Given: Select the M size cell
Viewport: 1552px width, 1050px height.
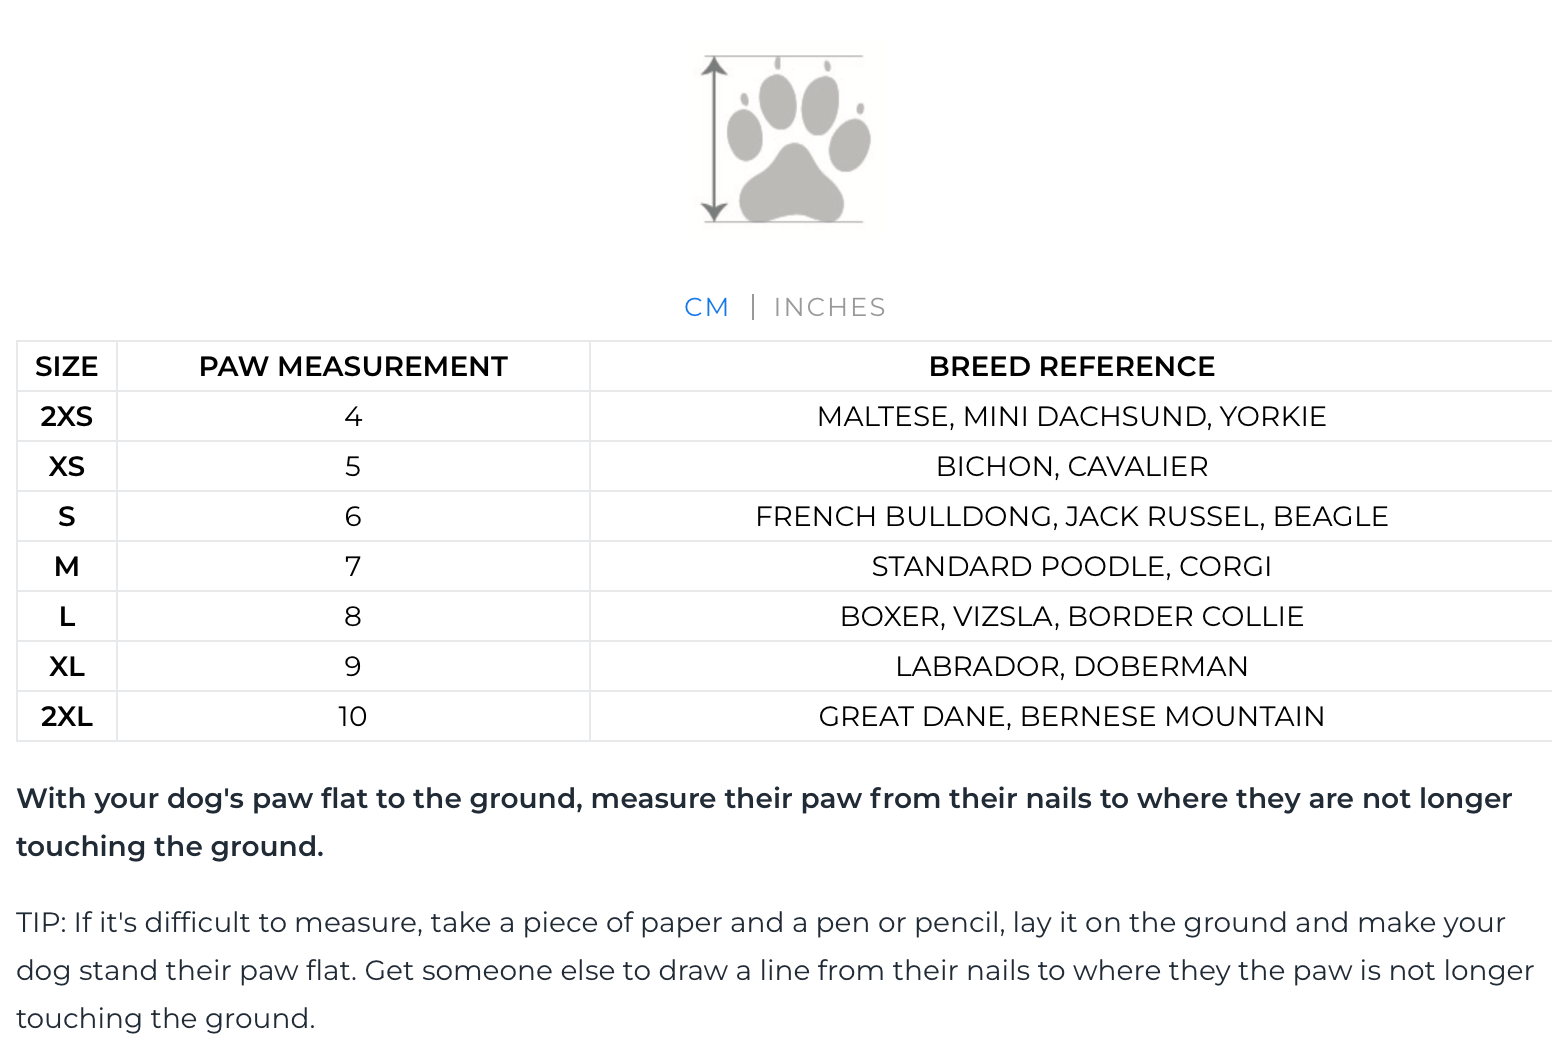Looking at the screenshot, I should (x=67, y=566).
